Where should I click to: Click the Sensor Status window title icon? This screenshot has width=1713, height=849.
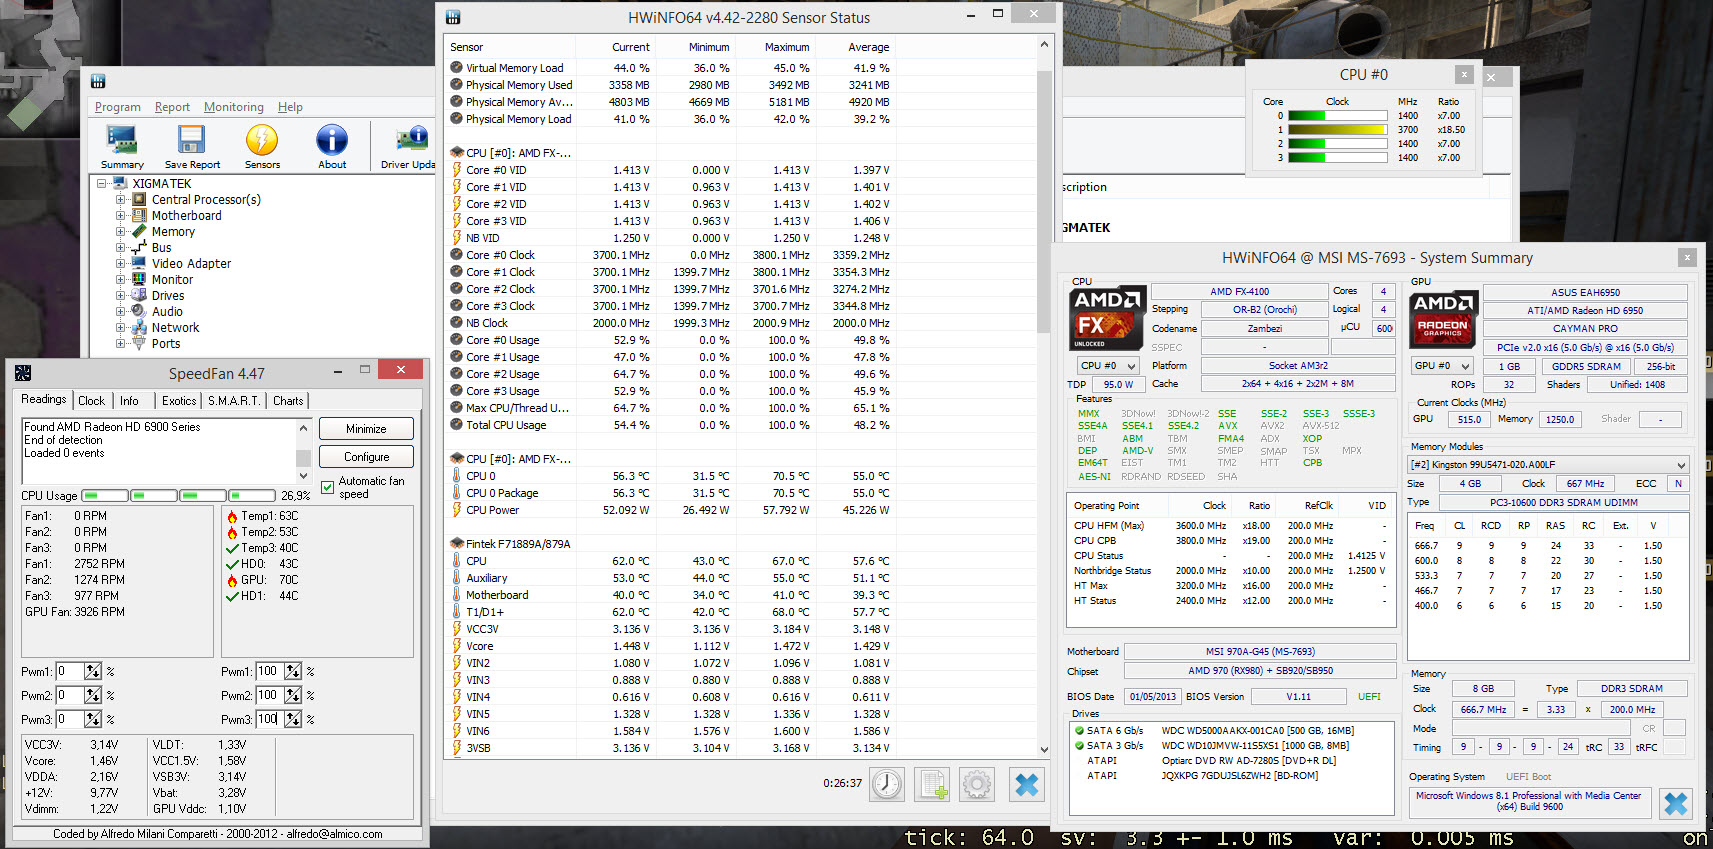click(453, 17)
